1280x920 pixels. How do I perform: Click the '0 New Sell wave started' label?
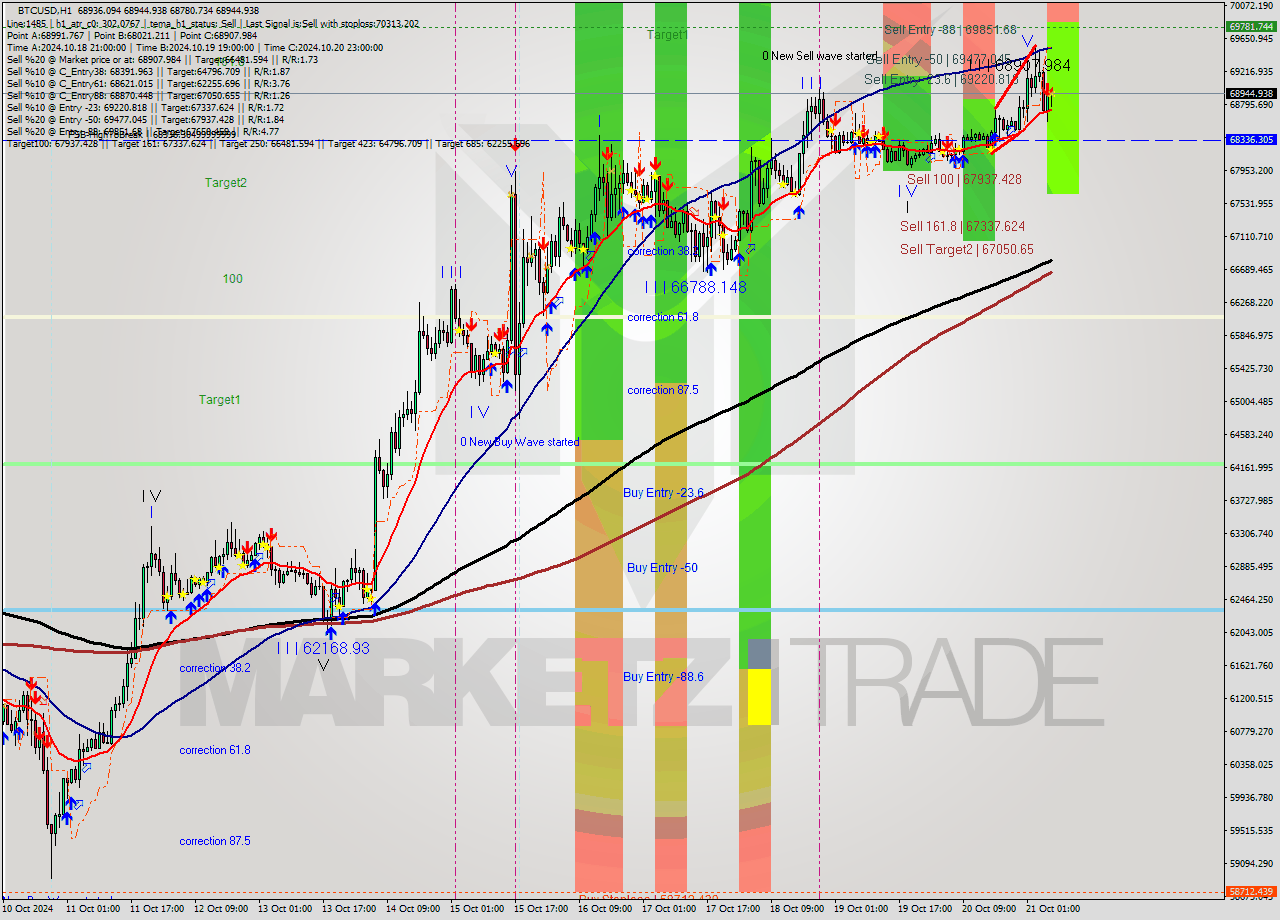click(x=820, y=56)
